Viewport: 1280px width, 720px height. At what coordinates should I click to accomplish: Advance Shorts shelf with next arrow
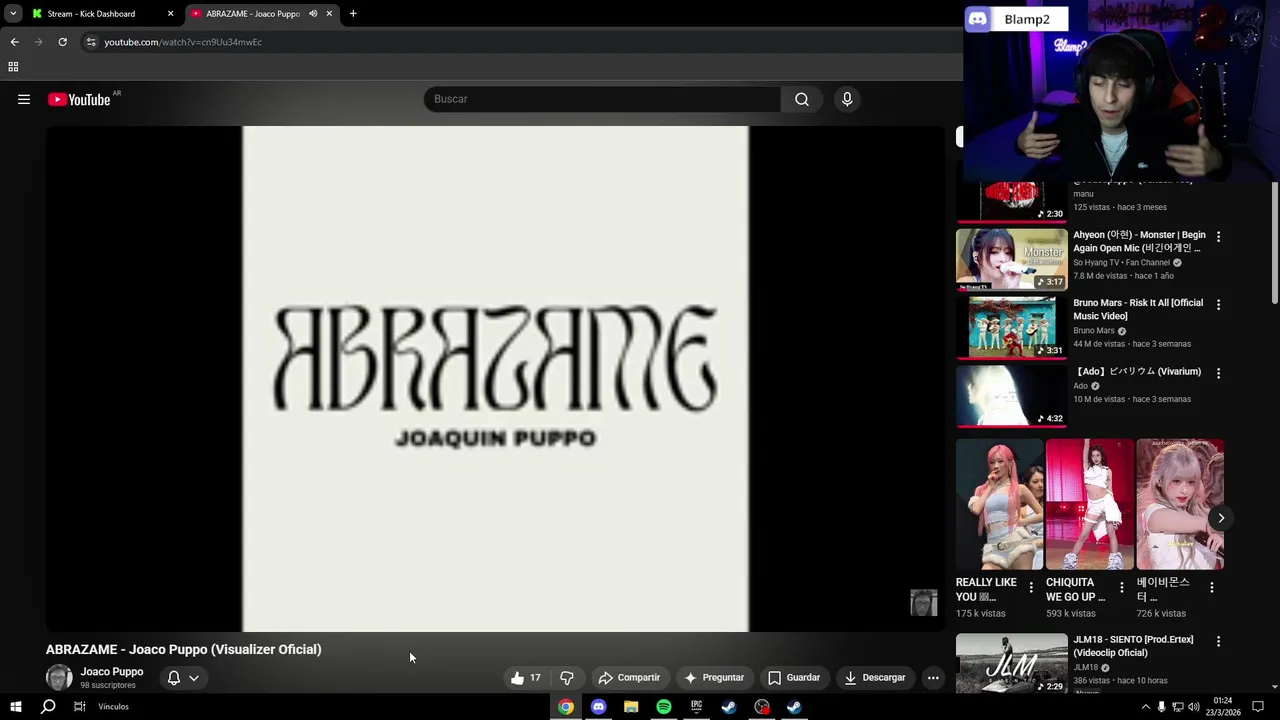(x=1221, y=518)
